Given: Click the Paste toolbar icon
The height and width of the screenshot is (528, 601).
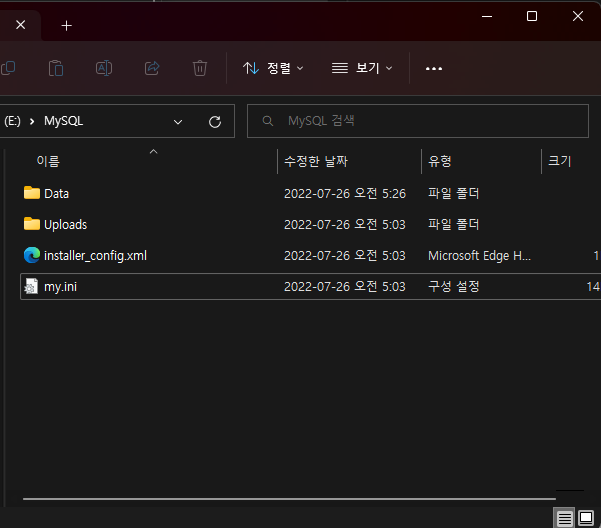Looking at the screenshot, I should pyautogui.click(x=56, y=69).
